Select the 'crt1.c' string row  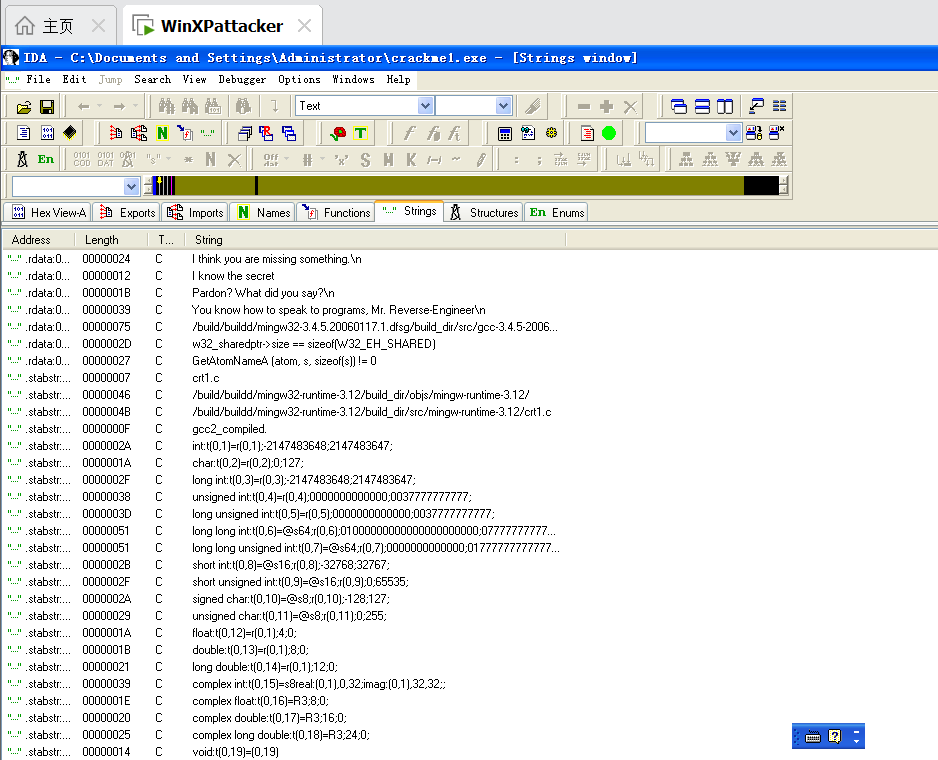206,378
